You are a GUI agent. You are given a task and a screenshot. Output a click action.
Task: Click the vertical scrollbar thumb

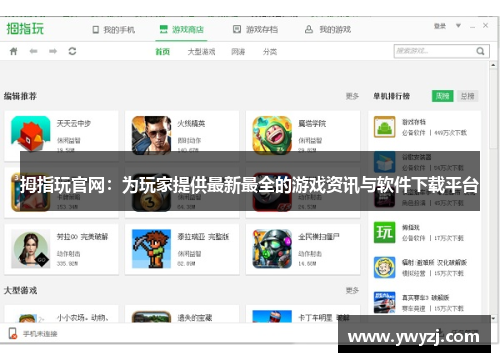pos(494,108)
